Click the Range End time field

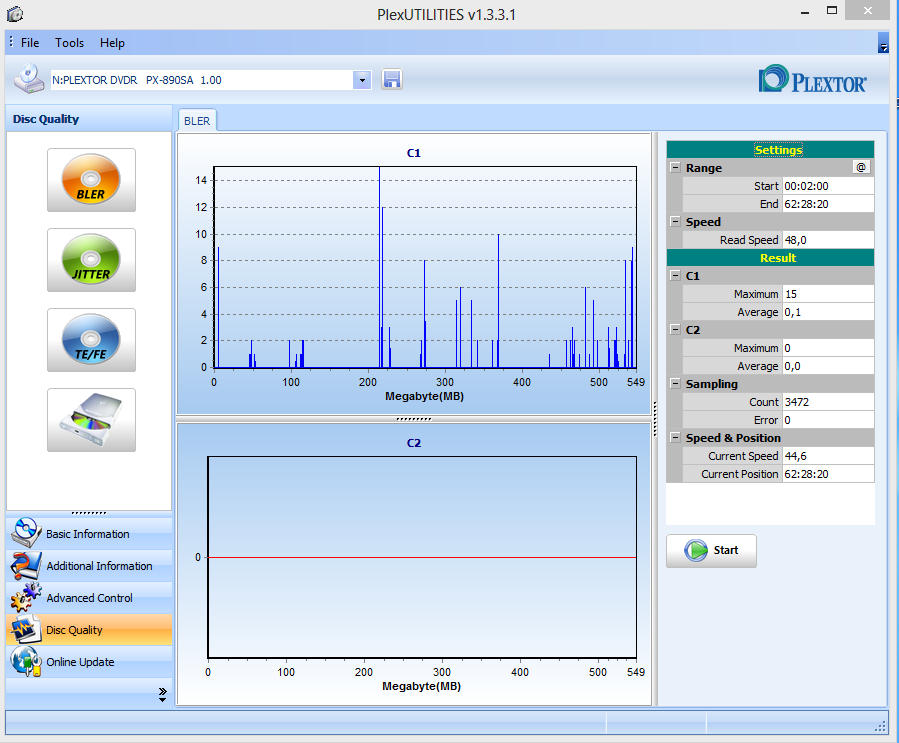click(828, 204)
